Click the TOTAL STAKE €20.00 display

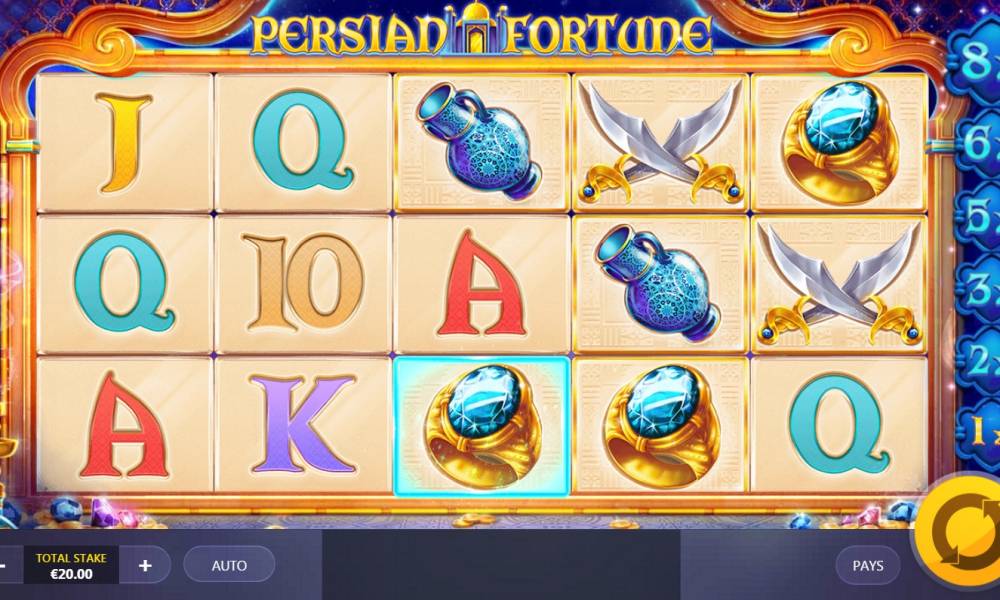71,565
